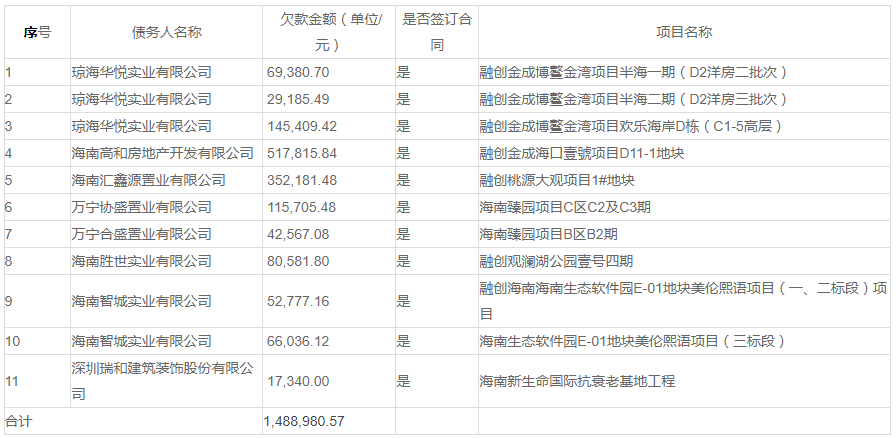Click row number 10 cell
Image resolution: width=896 pixels, height=438 pixels.
(37, 341)
